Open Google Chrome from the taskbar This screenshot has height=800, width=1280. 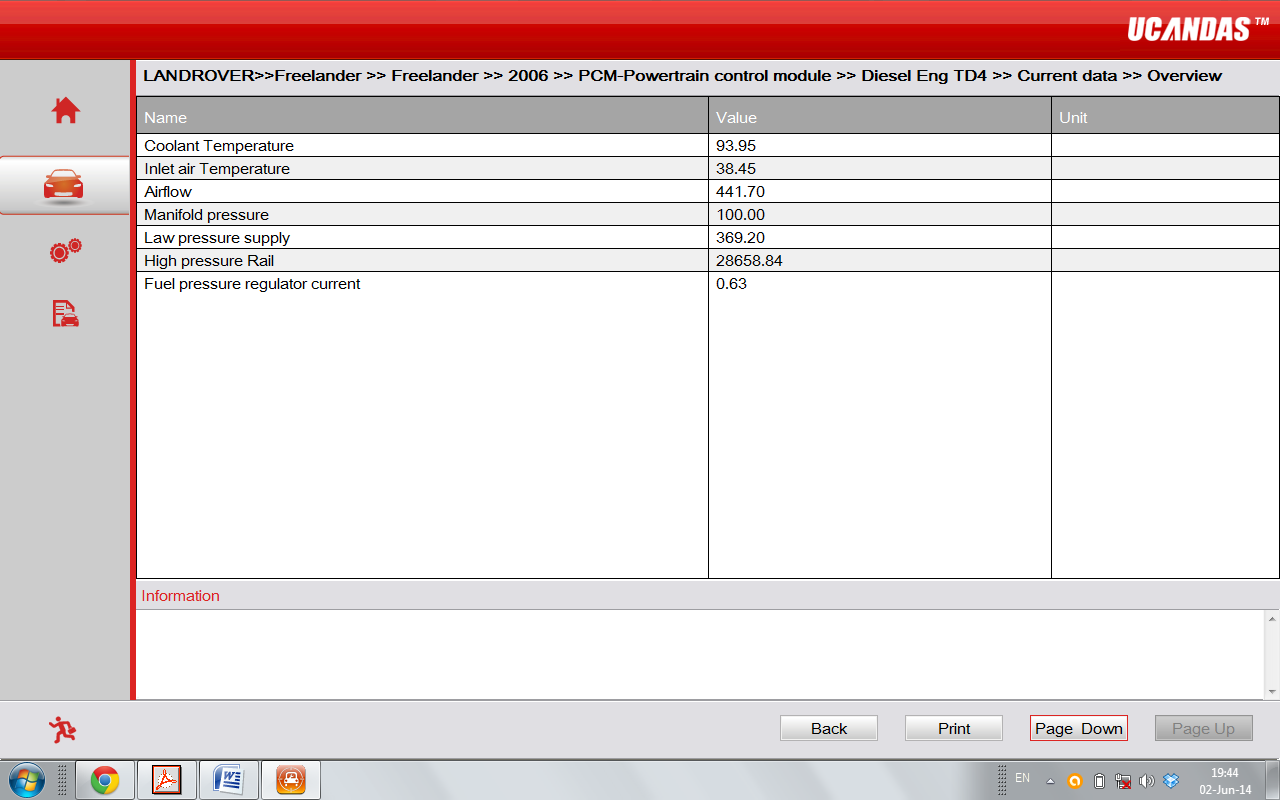(x=105, y=780)
